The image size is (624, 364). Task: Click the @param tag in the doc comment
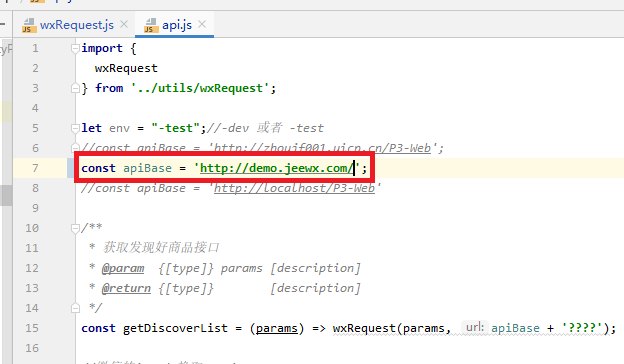click(x=123, y=269)
